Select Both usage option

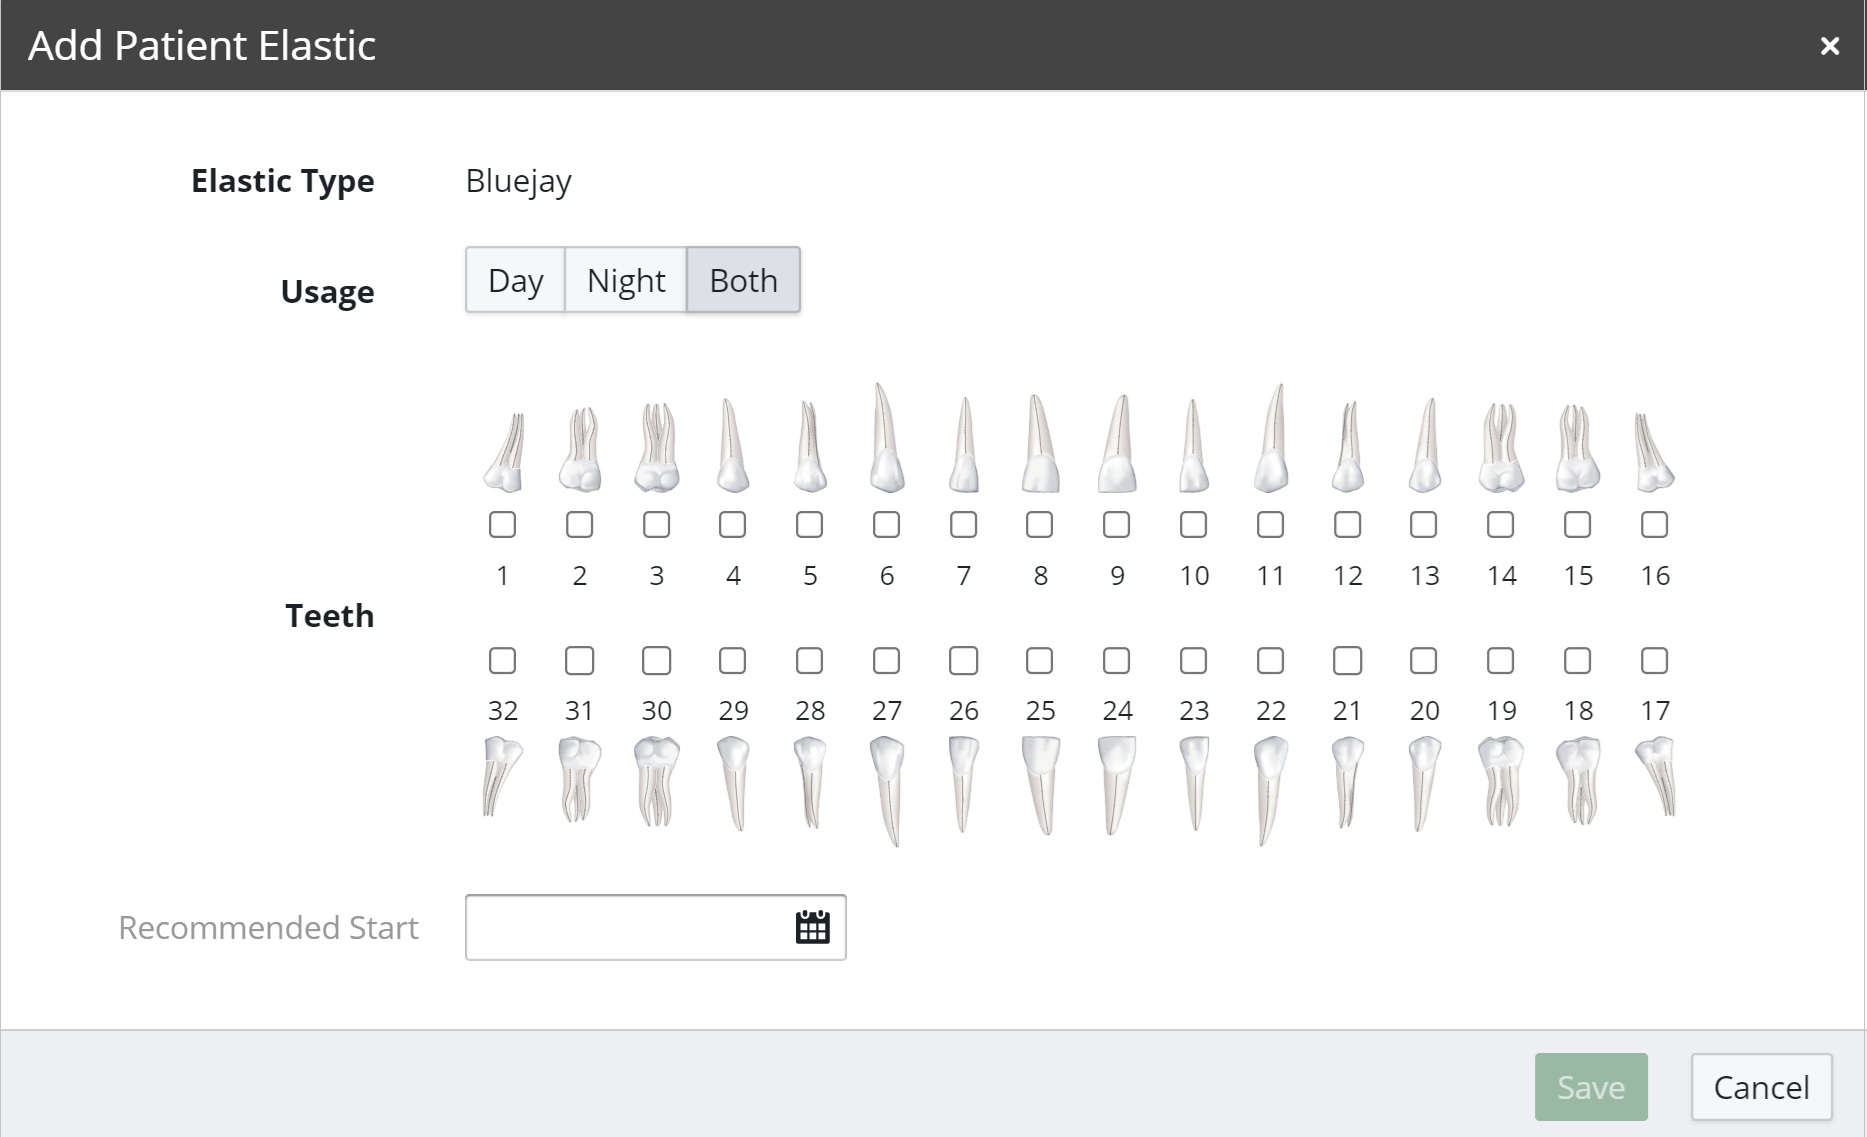[x=743, y=280]
